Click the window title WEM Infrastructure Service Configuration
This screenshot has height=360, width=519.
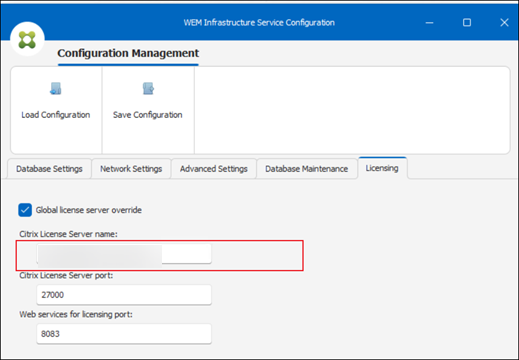[259, 23]
